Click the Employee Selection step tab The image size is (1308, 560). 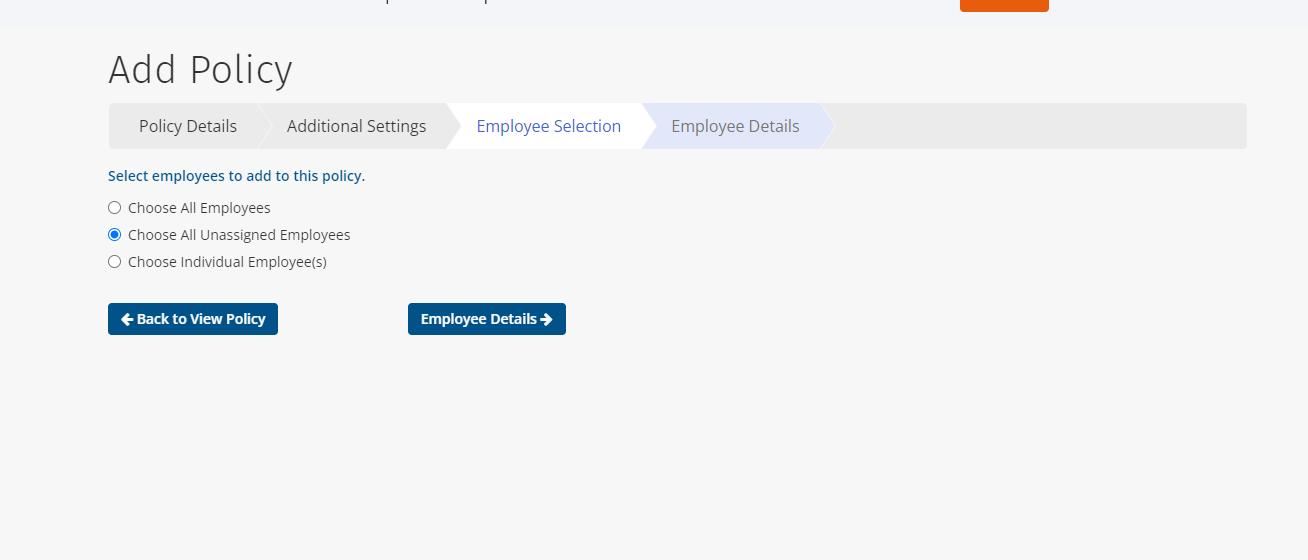(x=548, y=126)
